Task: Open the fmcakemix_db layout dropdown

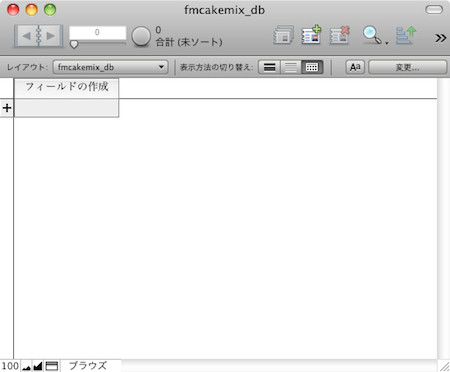Action: coord(110,67)
